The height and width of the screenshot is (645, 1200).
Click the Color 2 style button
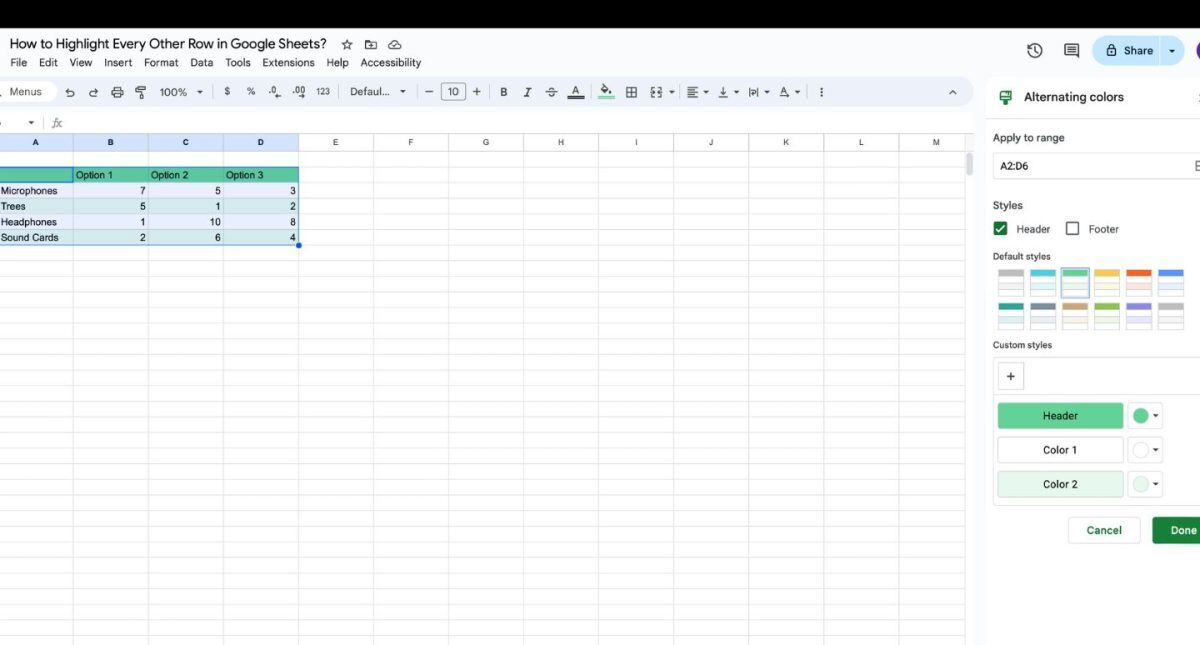tap(1060, 484)
